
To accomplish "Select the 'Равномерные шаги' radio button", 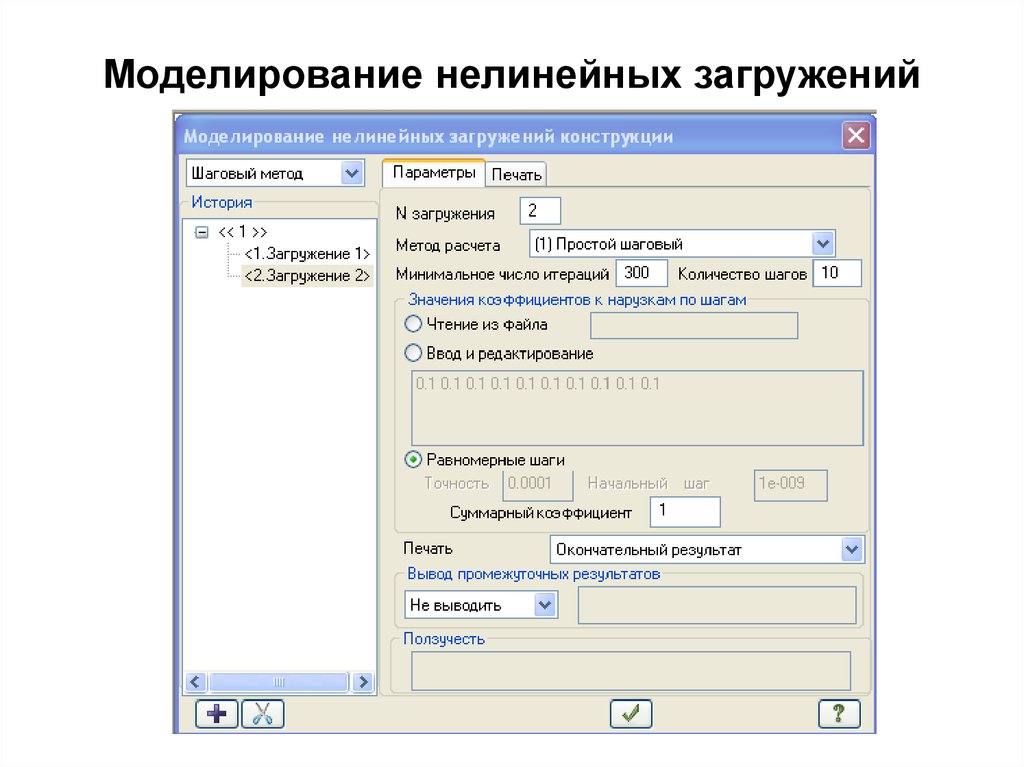I will click(414, 460).
